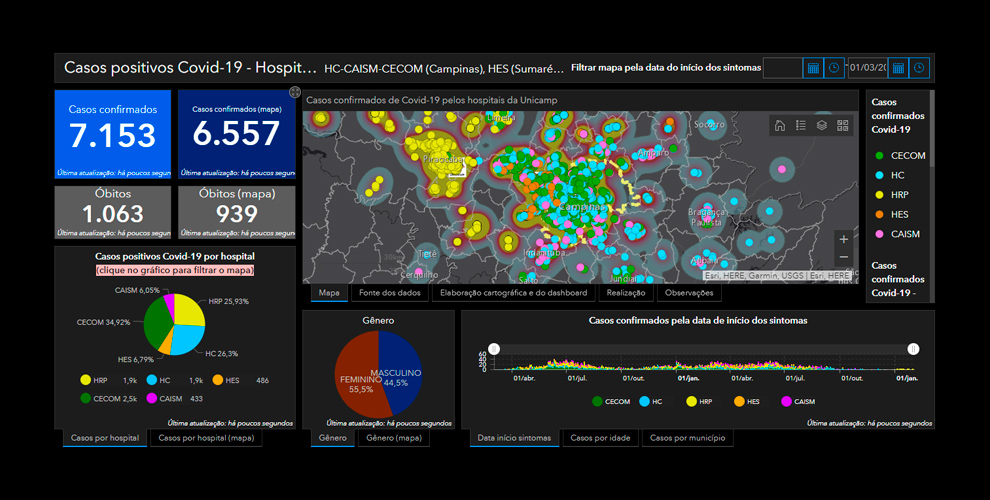Zoom in on the map with plus

(x=843, y=240)
